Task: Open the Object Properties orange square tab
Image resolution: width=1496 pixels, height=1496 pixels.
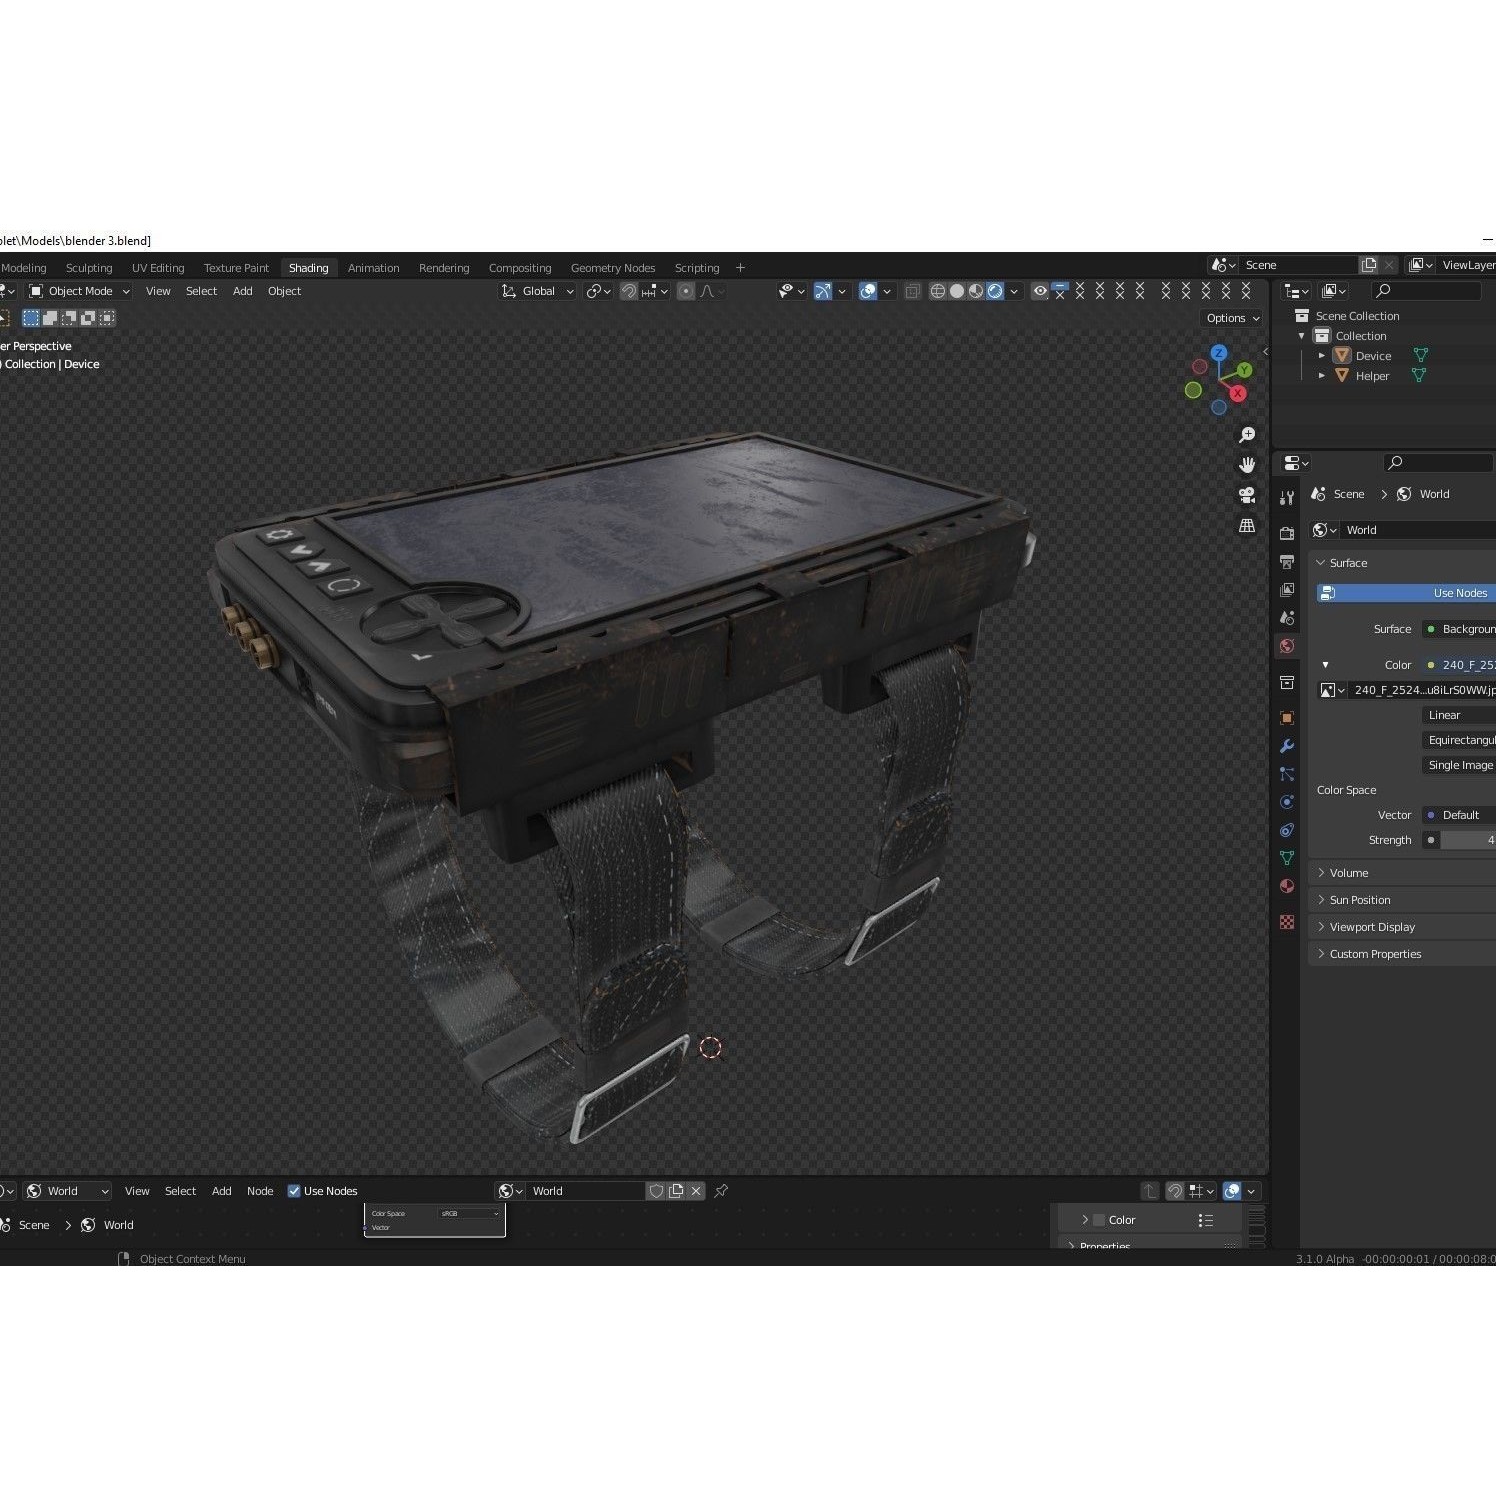Action: pyautogui.click(x=1287, y=717)
